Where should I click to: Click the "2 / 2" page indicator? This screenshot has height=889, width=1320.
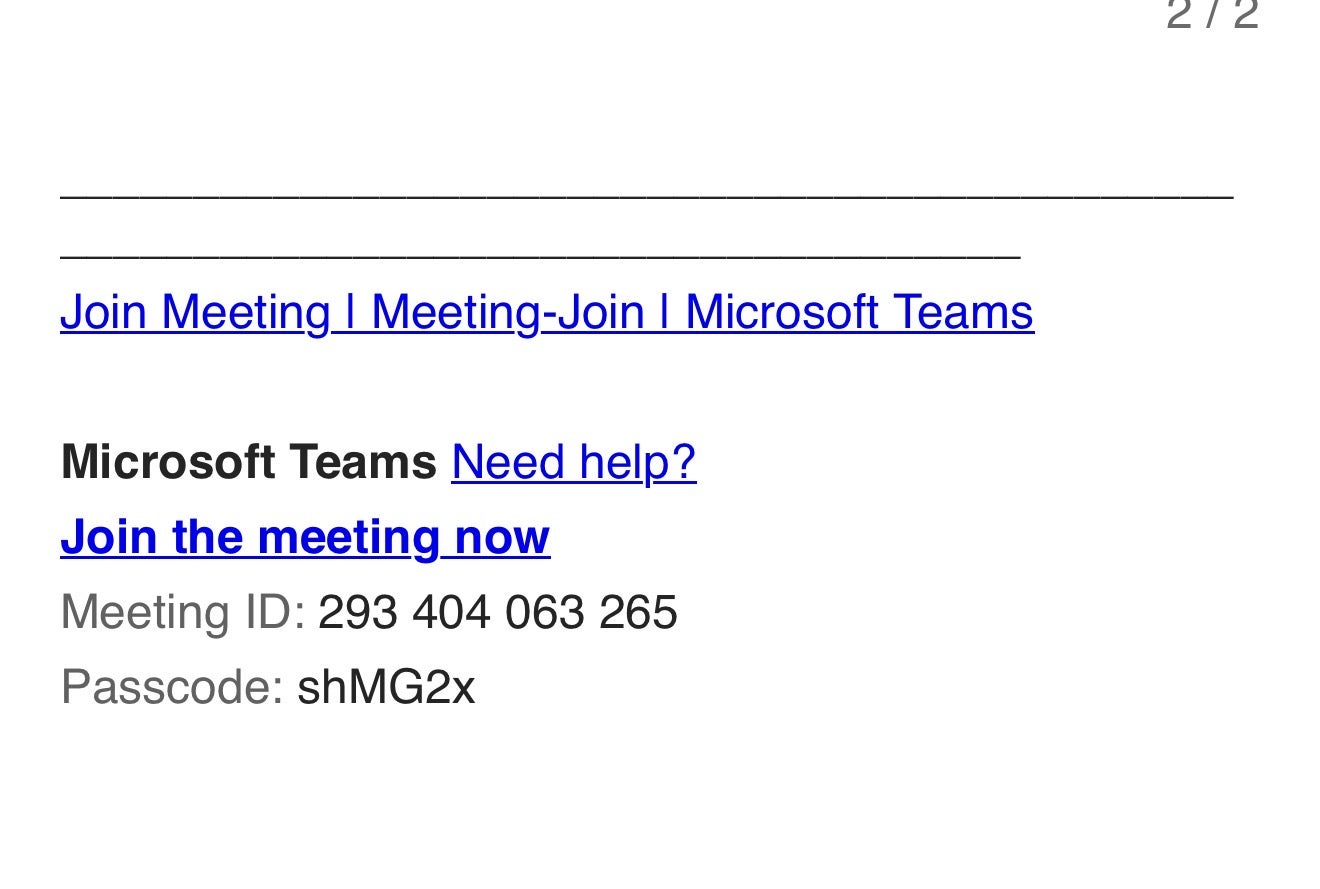pyautogui.click(x=1212, y=16)
